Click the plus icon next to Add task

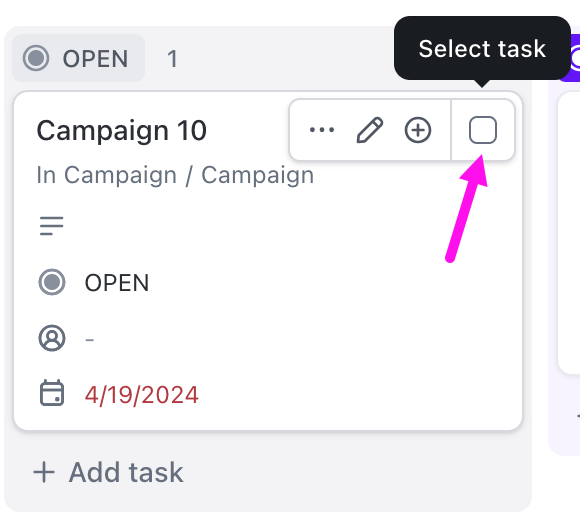tap(44, 472)
